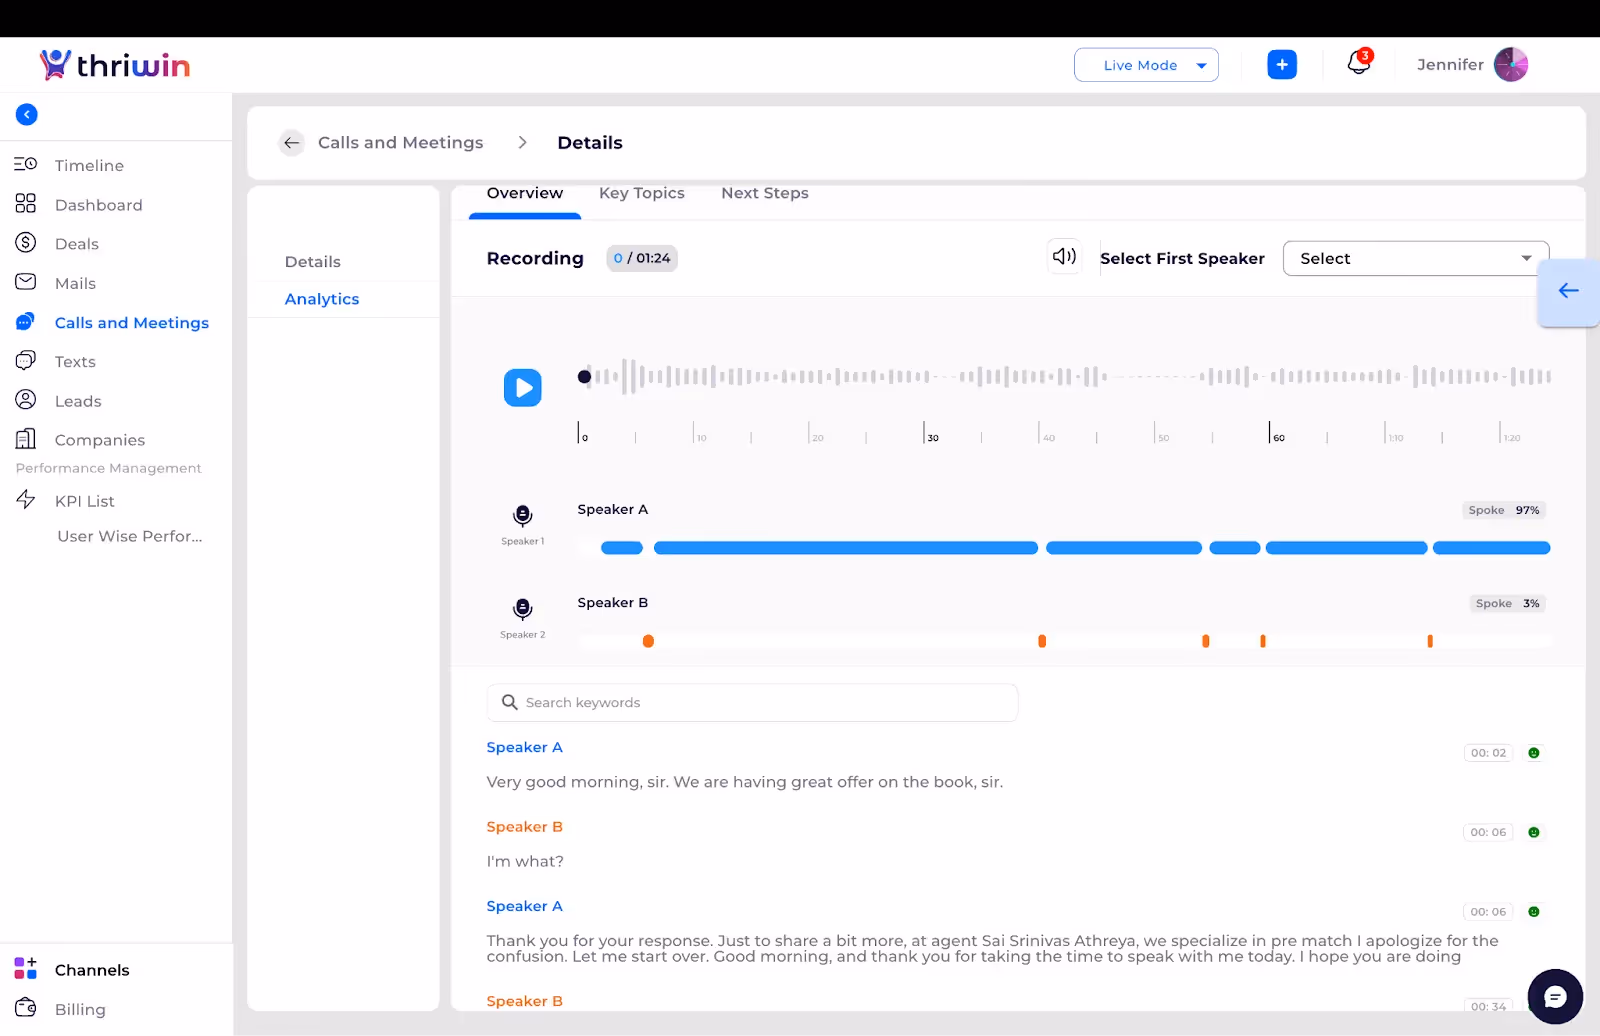Screen dimensions: 1600x1036
Task: Open Jennifer's profile avatar
Action: pos(1511,64)
